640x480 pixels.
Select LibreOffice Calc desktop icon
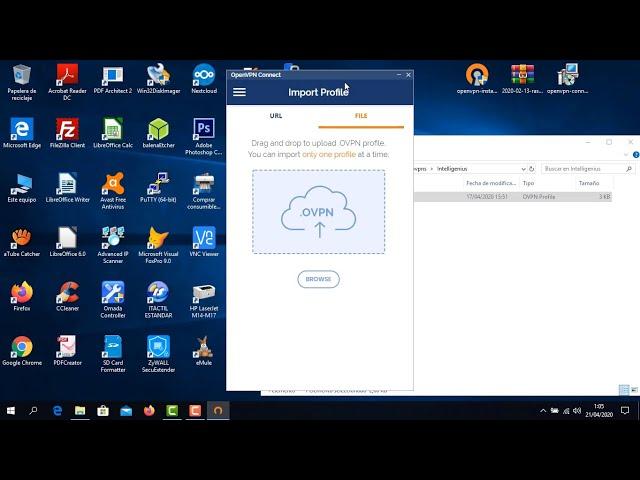113,133
